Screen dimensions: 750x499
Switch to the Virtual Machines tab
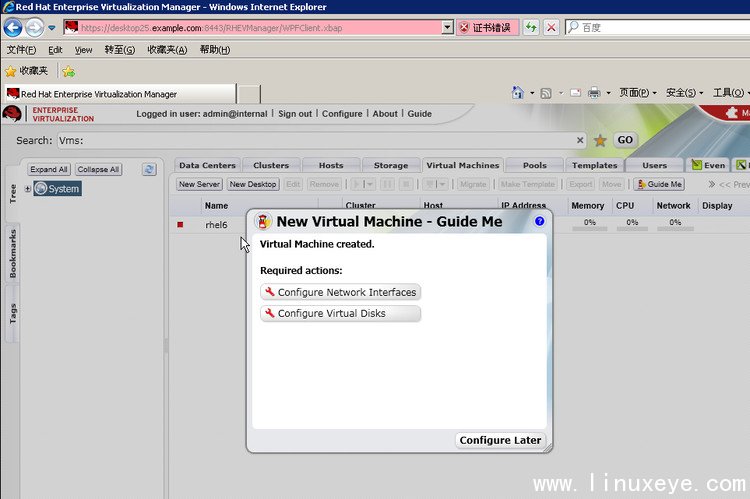(x=463, y=165)
